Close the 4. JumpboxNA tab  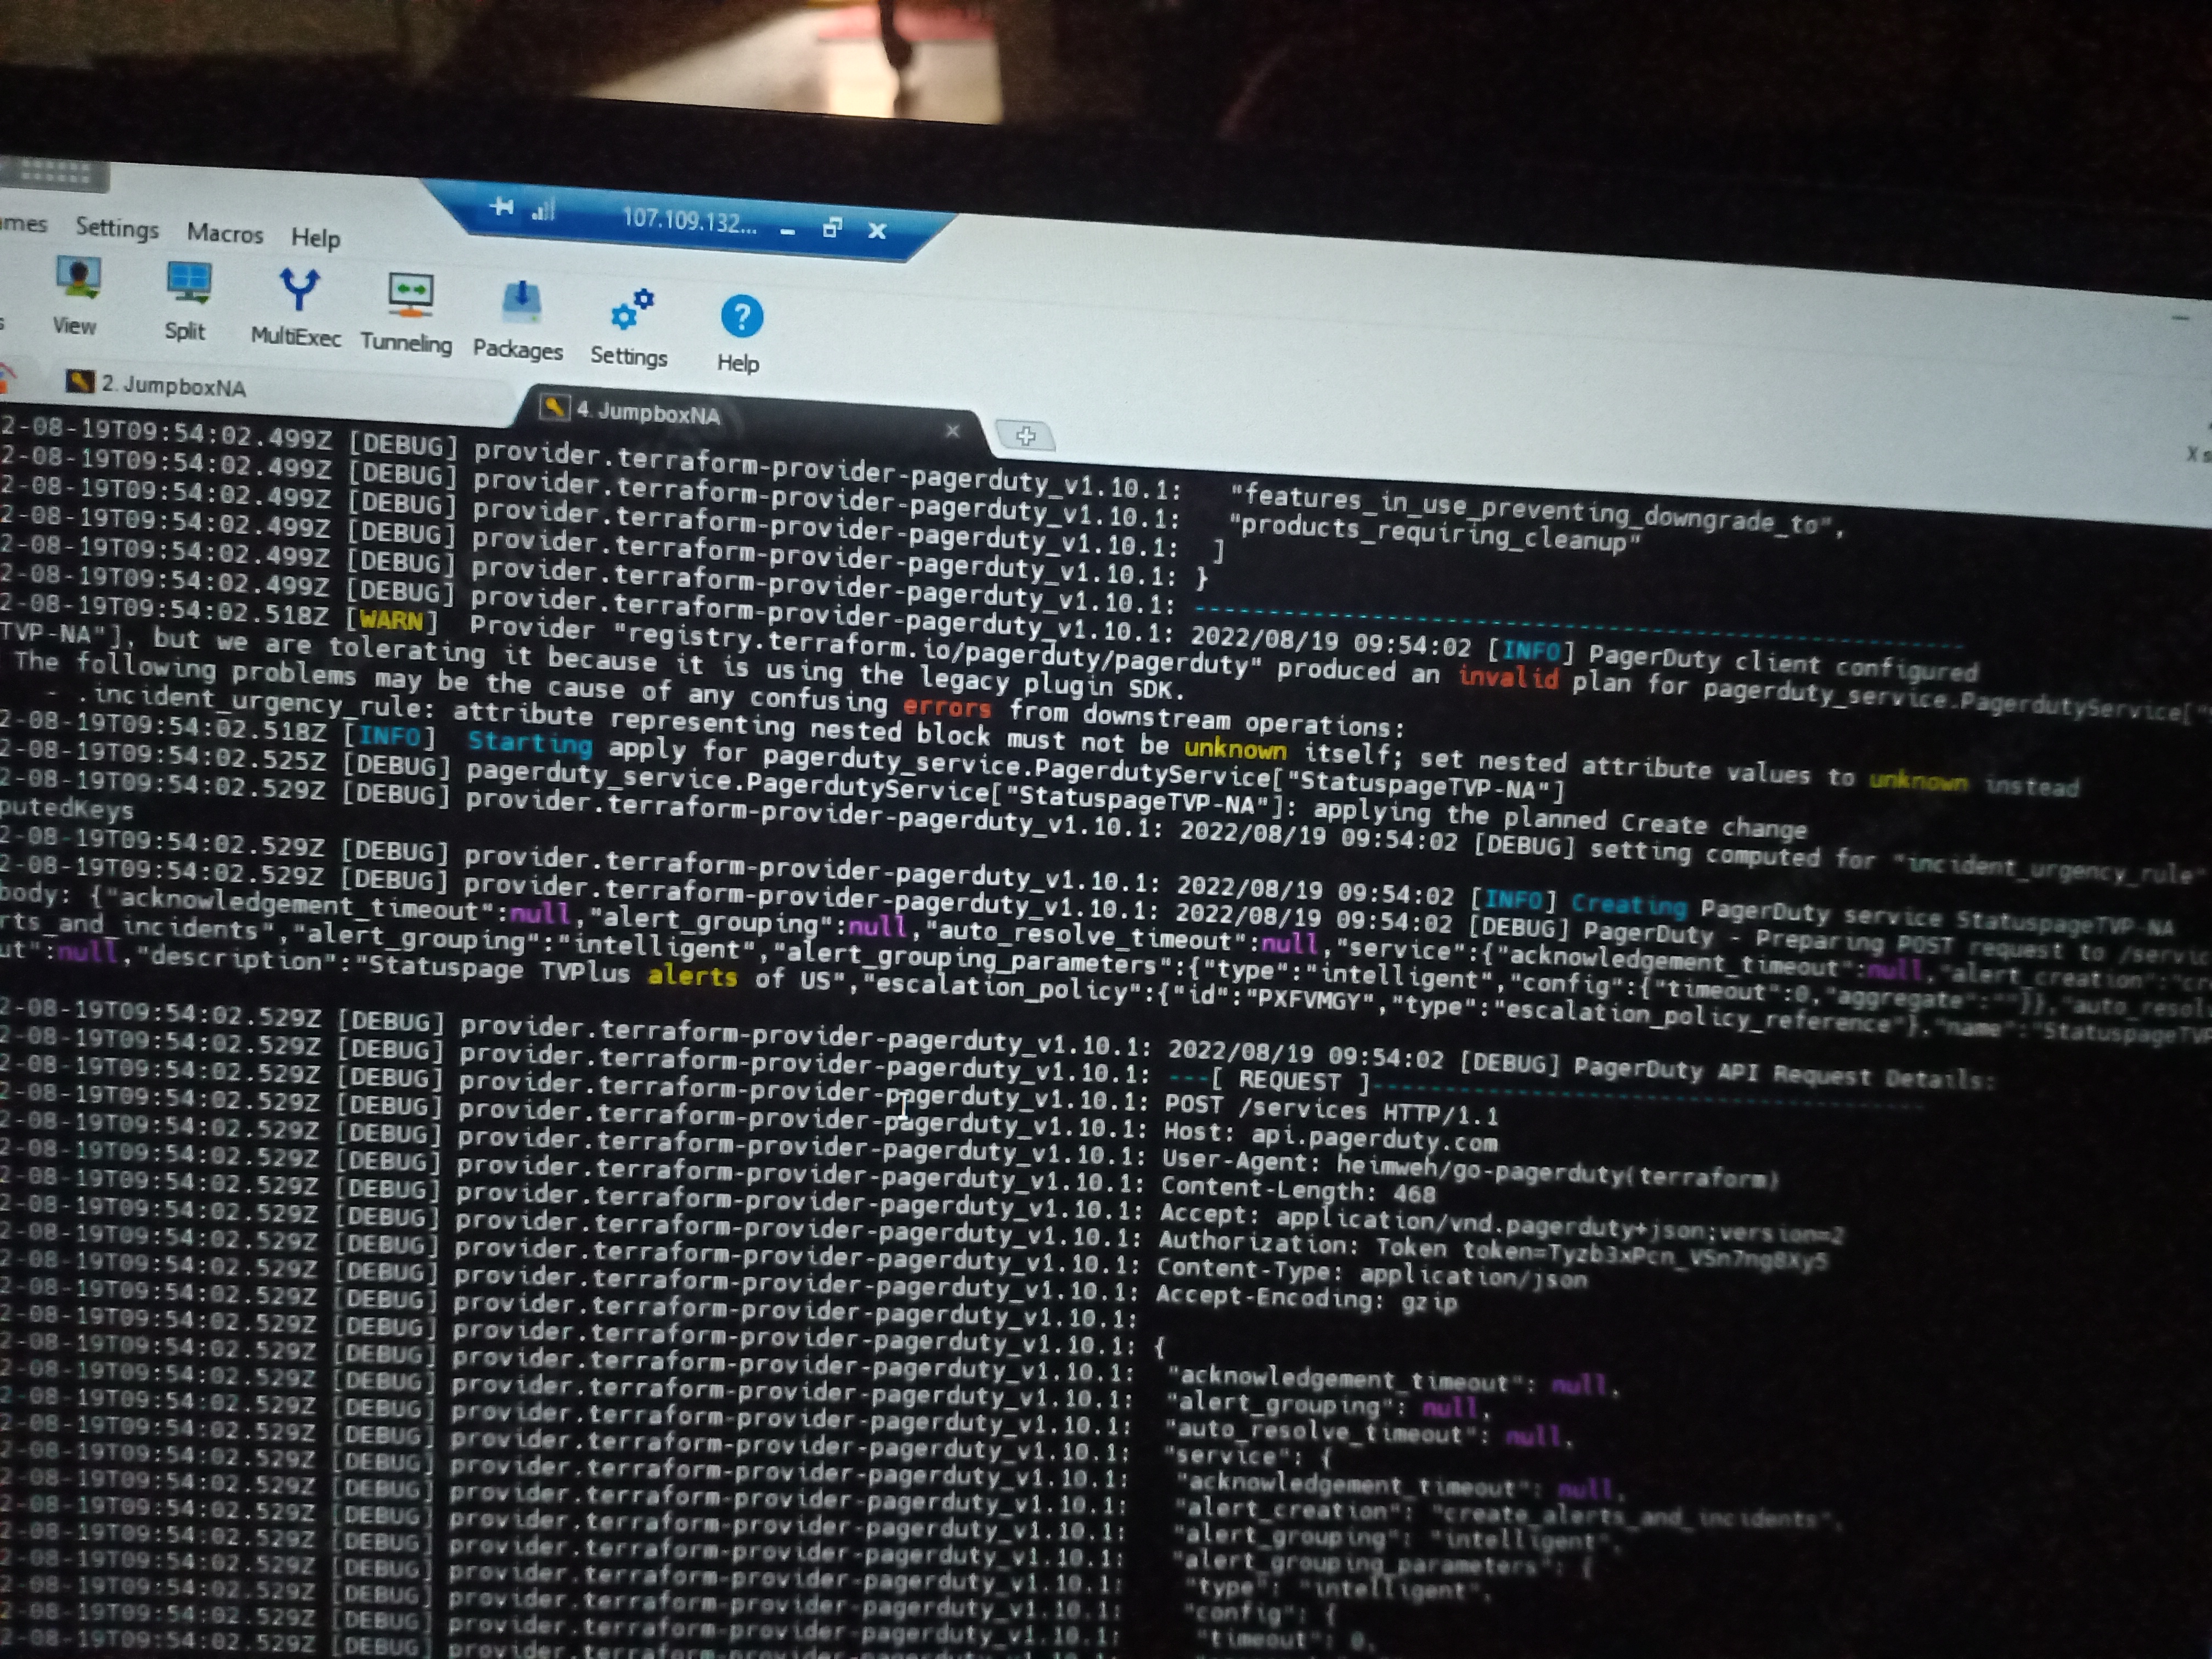(952, 430)
